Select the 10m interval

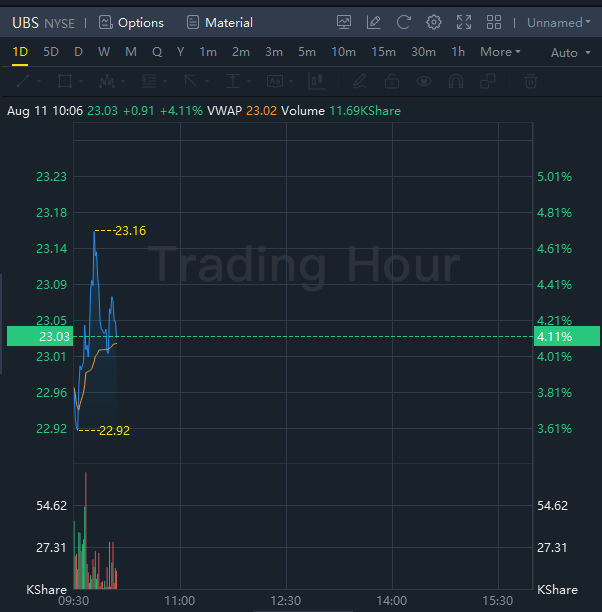344,52
